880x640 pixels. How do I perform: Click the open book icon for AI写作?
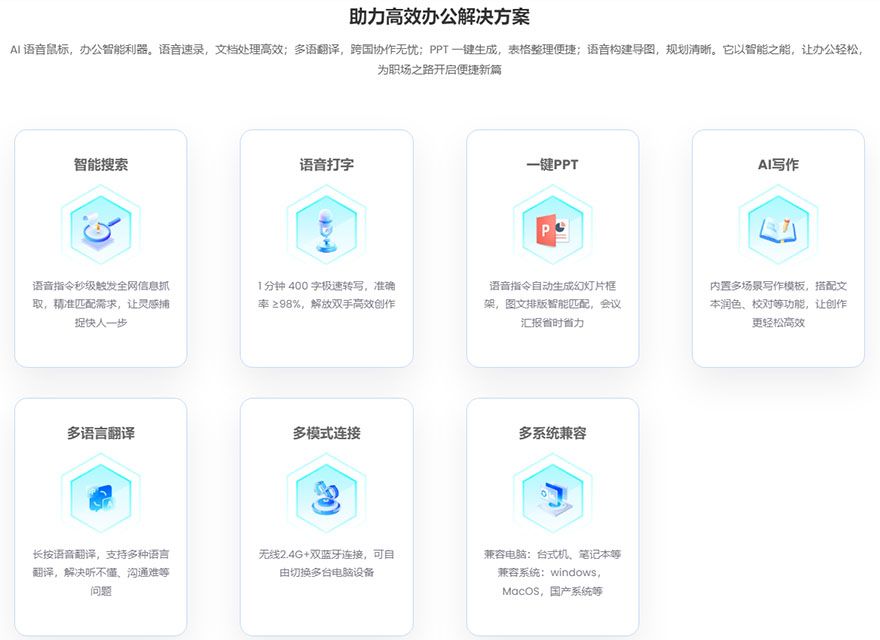pyautogui.click(x=778, y=226)
